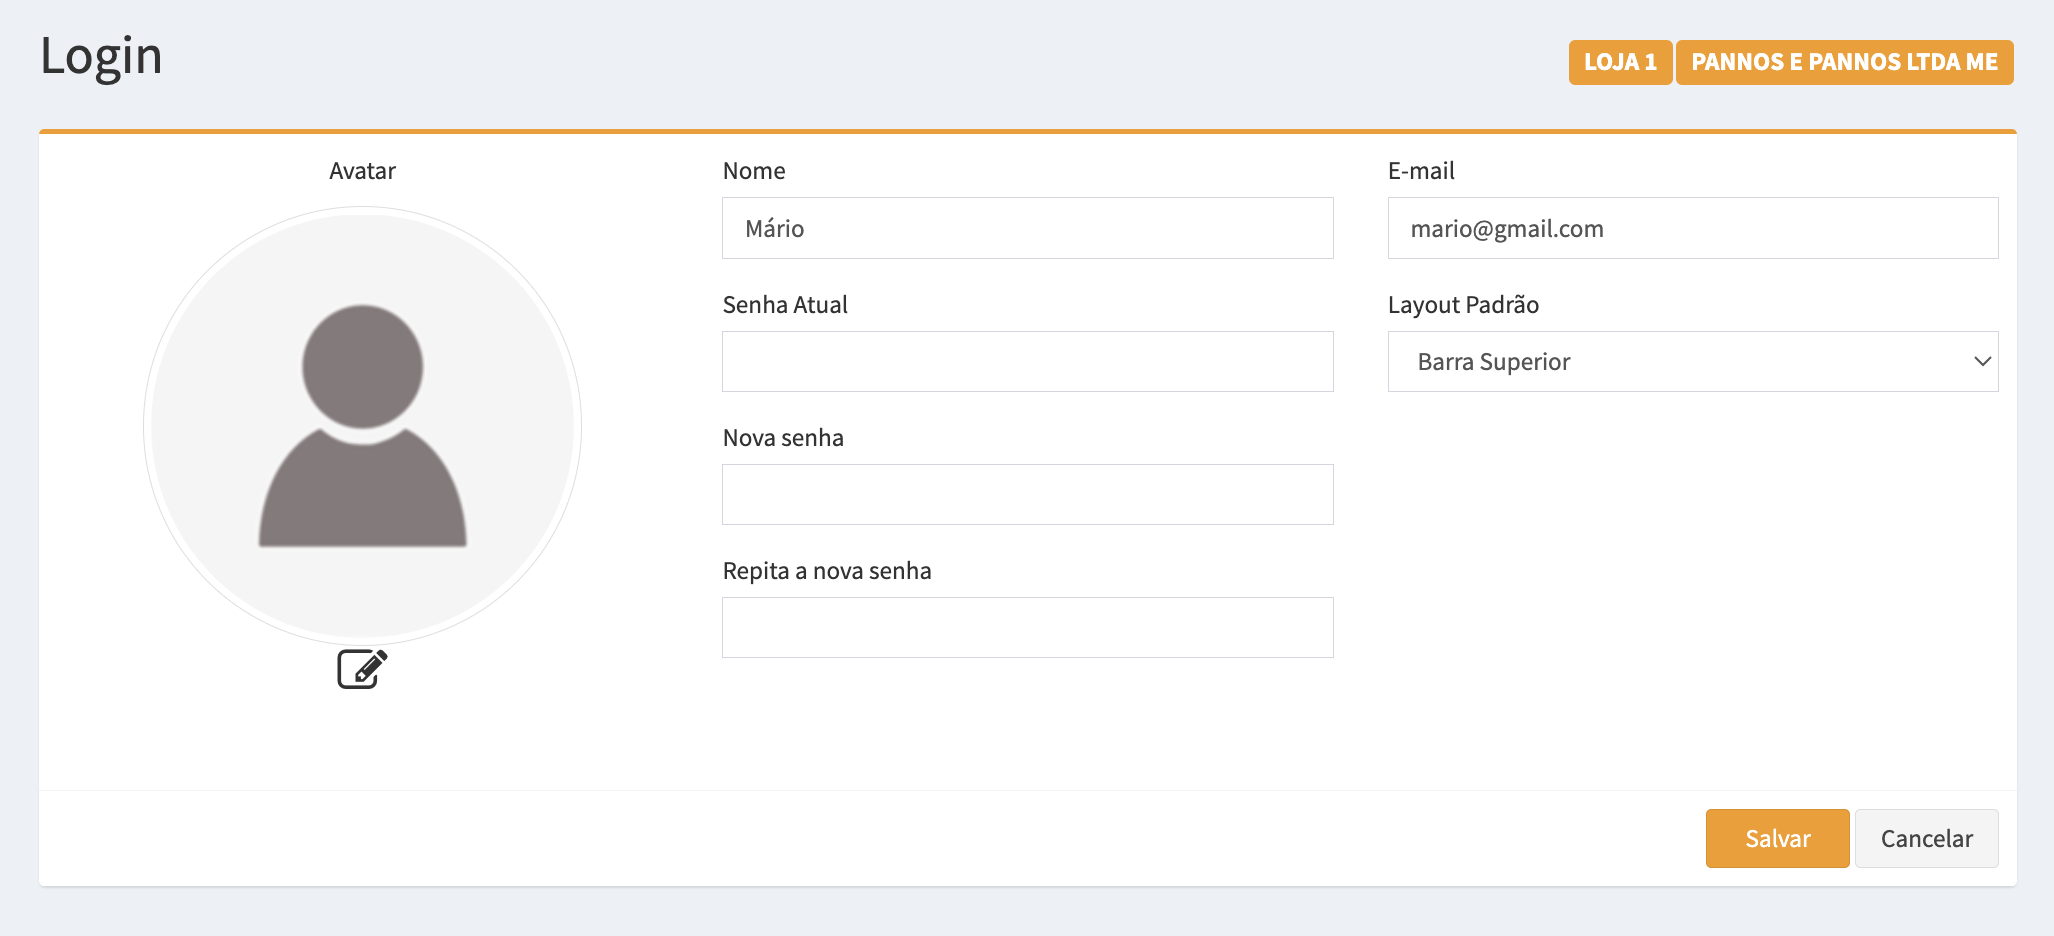The image size is (2054, 936).
Task: Click the E-mail field label
Action: [x=1421, y=171]
